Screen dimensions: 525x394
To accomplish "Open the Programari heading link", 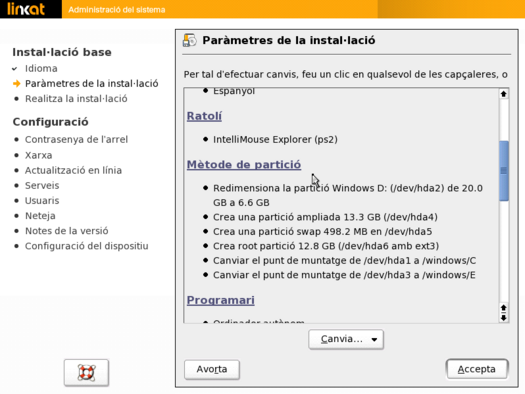I will [x=221, y=300].
